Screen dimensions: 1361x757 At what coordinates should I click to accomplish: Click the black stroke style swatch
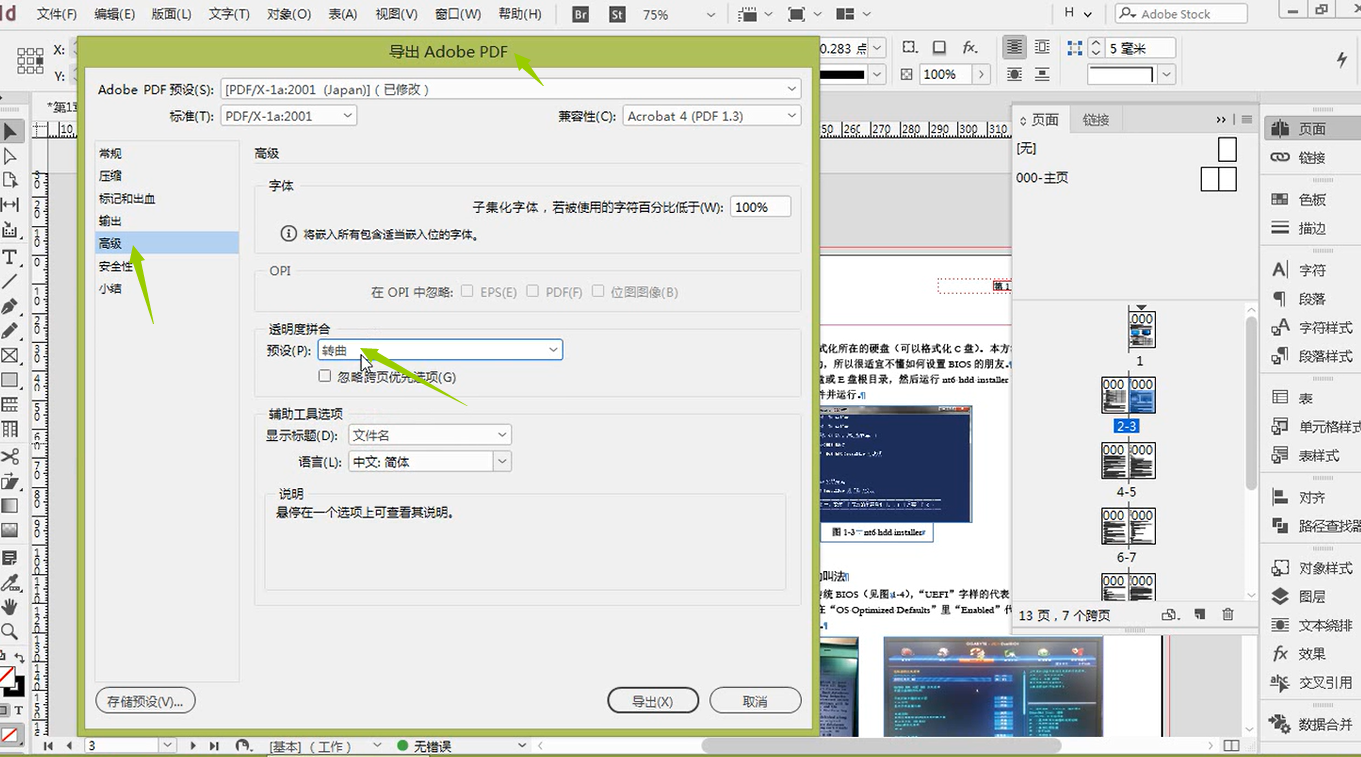(x=842, y=74)
